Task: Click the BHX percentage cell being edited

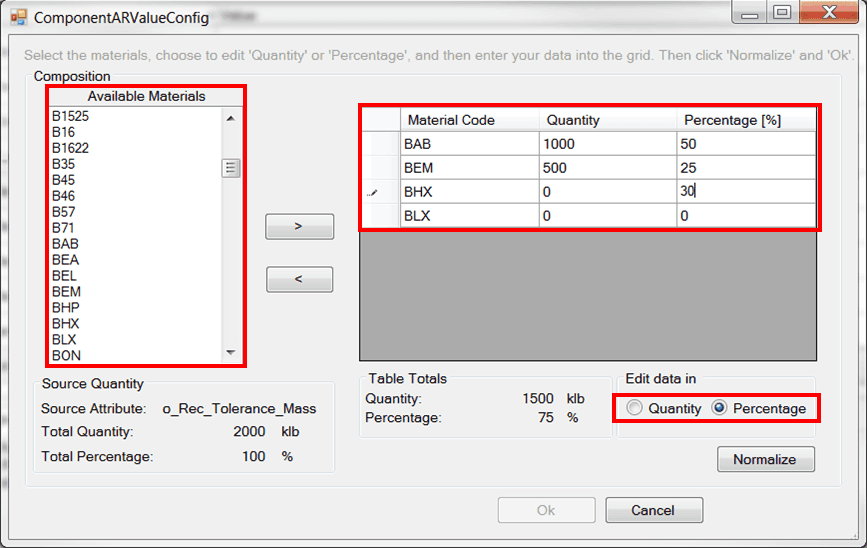Action: 746,192
